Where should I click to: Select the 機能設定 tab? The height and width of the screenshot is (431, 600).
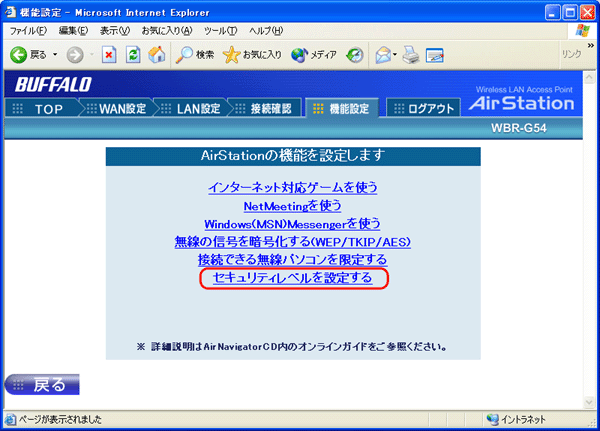[342, 109]
